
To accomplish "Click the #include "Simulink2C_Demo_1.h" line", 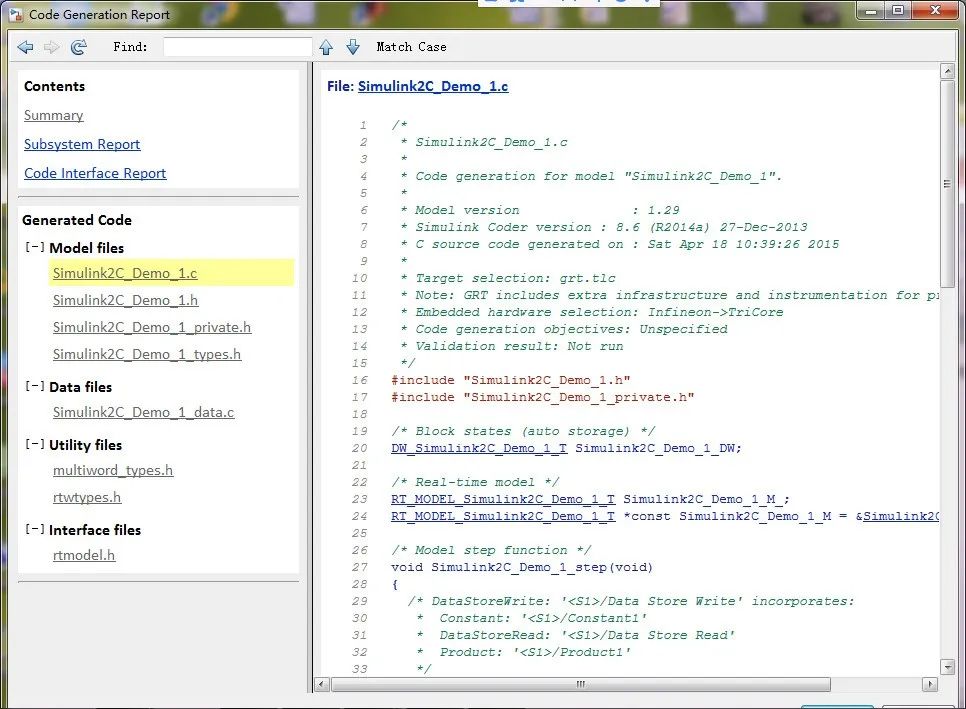I will [511, 380].
